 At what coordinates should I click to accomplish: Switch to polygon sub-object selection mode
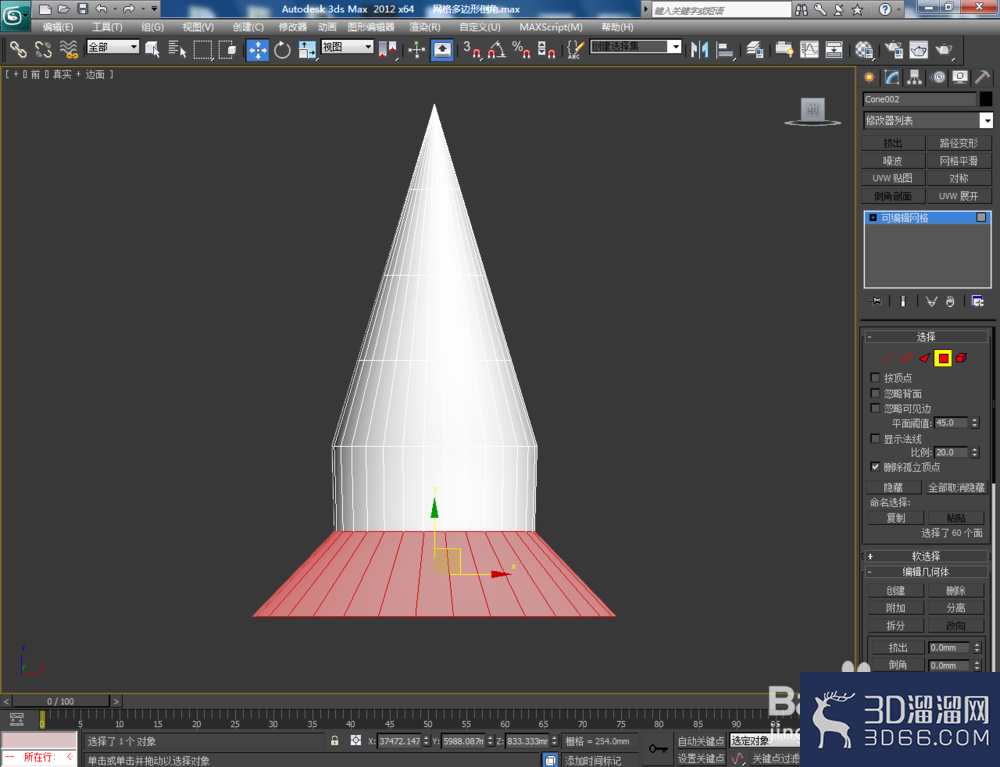[943, 358]
